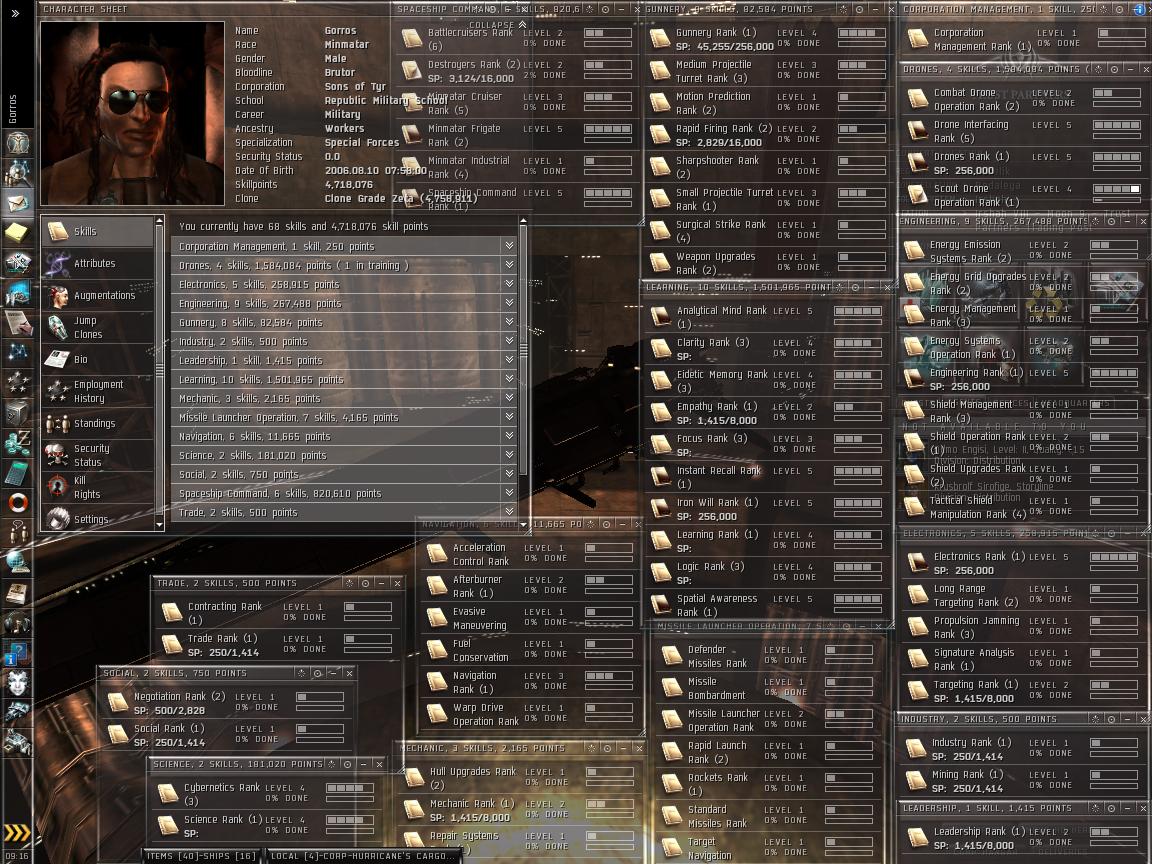Click the Battlecruisers Rank skill book icon
The height and width of the screenshot is (864, 1152).
pyautogui.click(x=411, y=38)
